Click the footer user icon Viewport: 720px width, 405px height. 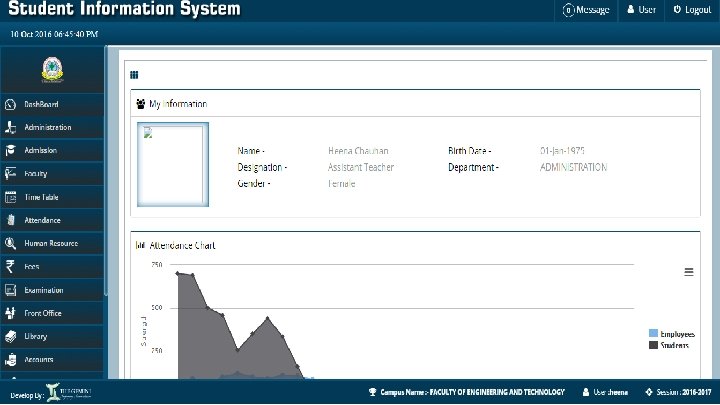coord(586,392)
